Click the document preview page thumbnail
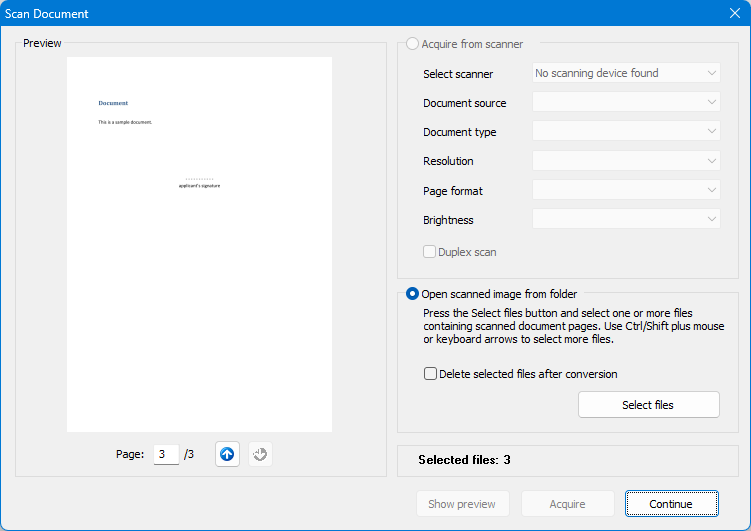Image resolution: width=751 pixels, height=531 pixels. coord(199,244)
